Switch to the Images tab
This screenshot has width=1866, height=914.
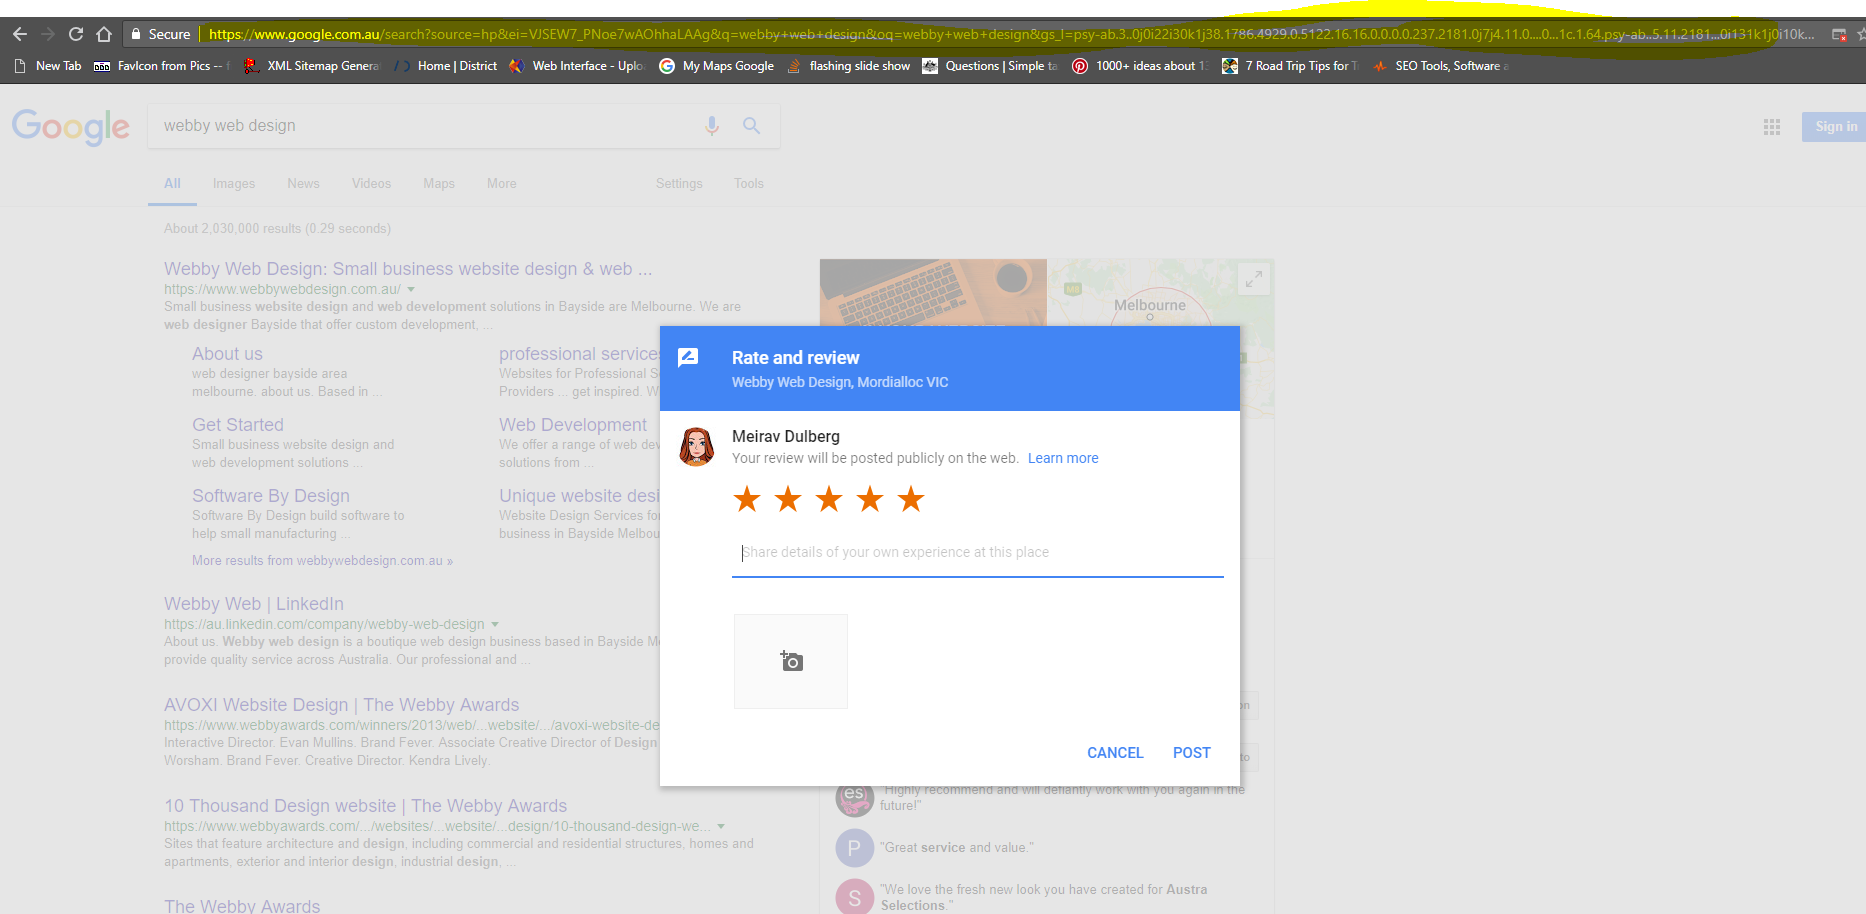[x=234, y=184]
